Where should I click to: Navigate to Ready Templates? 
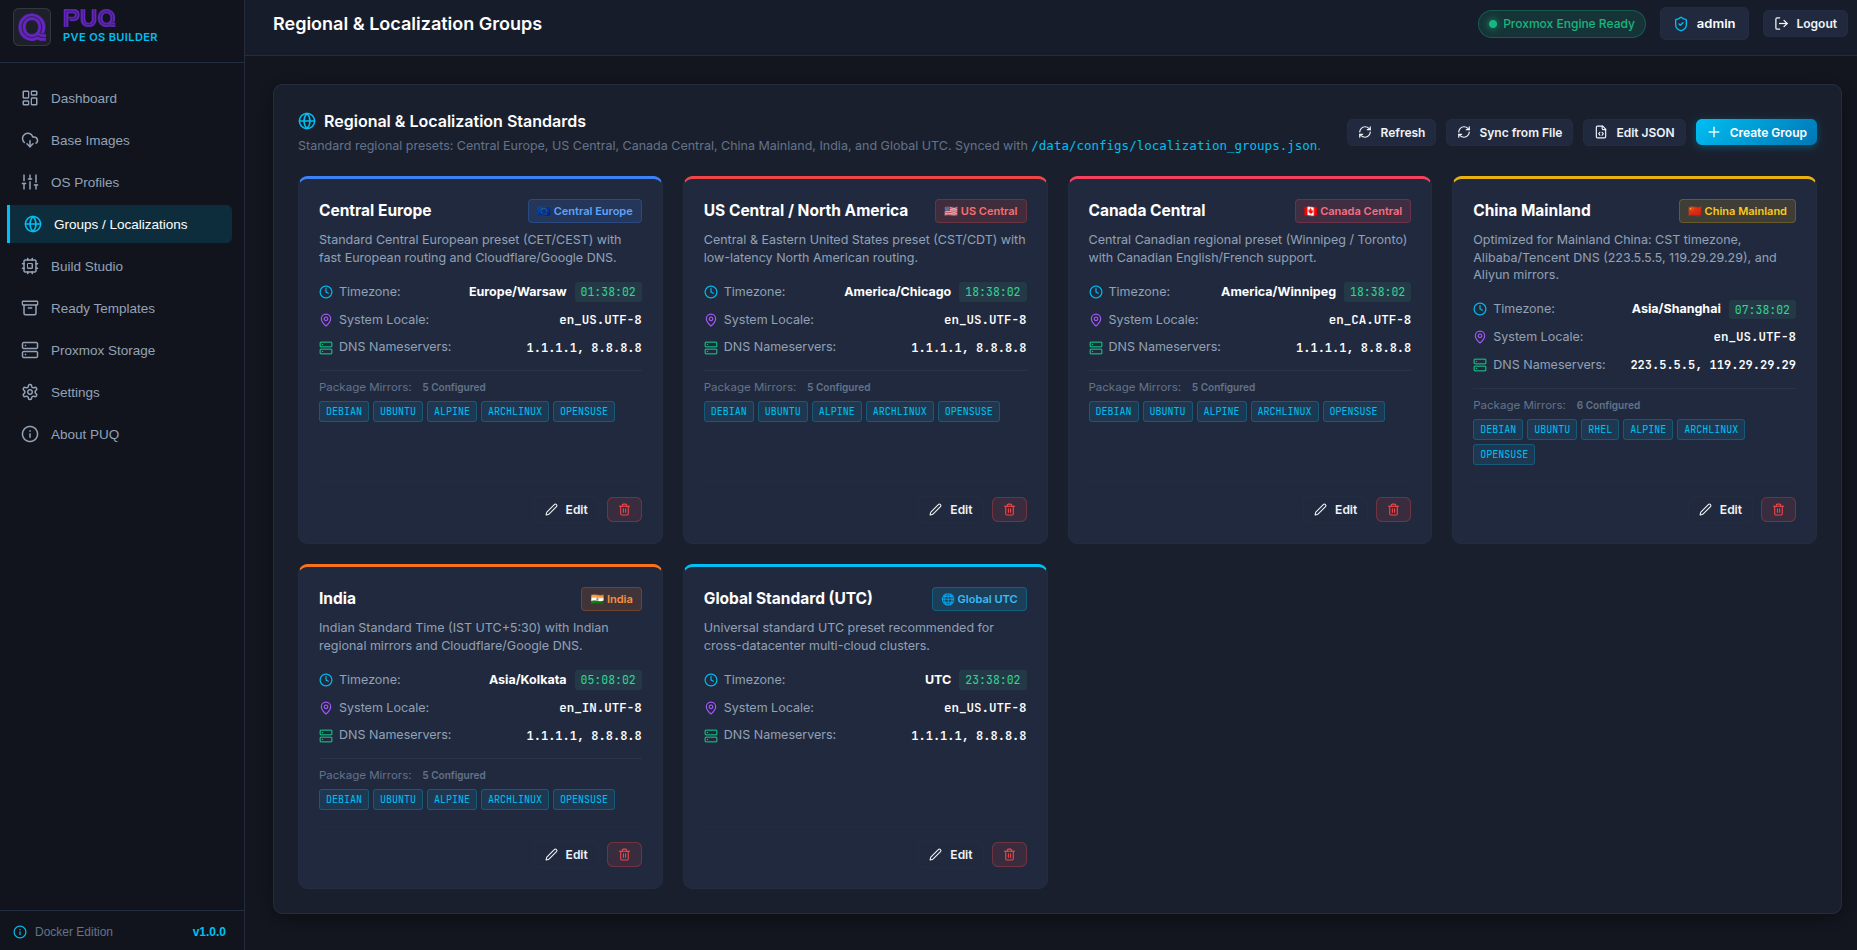coord(120,308)
